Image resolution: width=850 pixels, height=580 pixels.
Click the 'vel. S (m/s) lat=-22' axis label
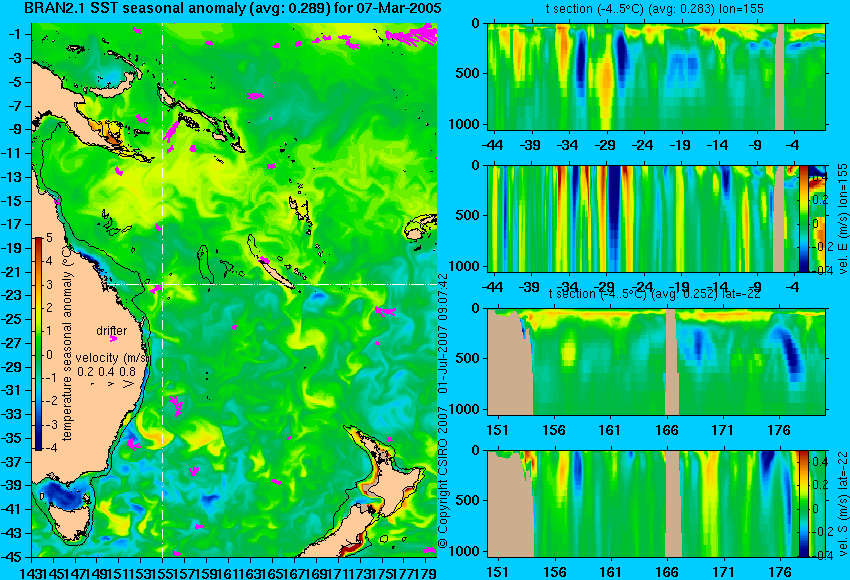843,504
